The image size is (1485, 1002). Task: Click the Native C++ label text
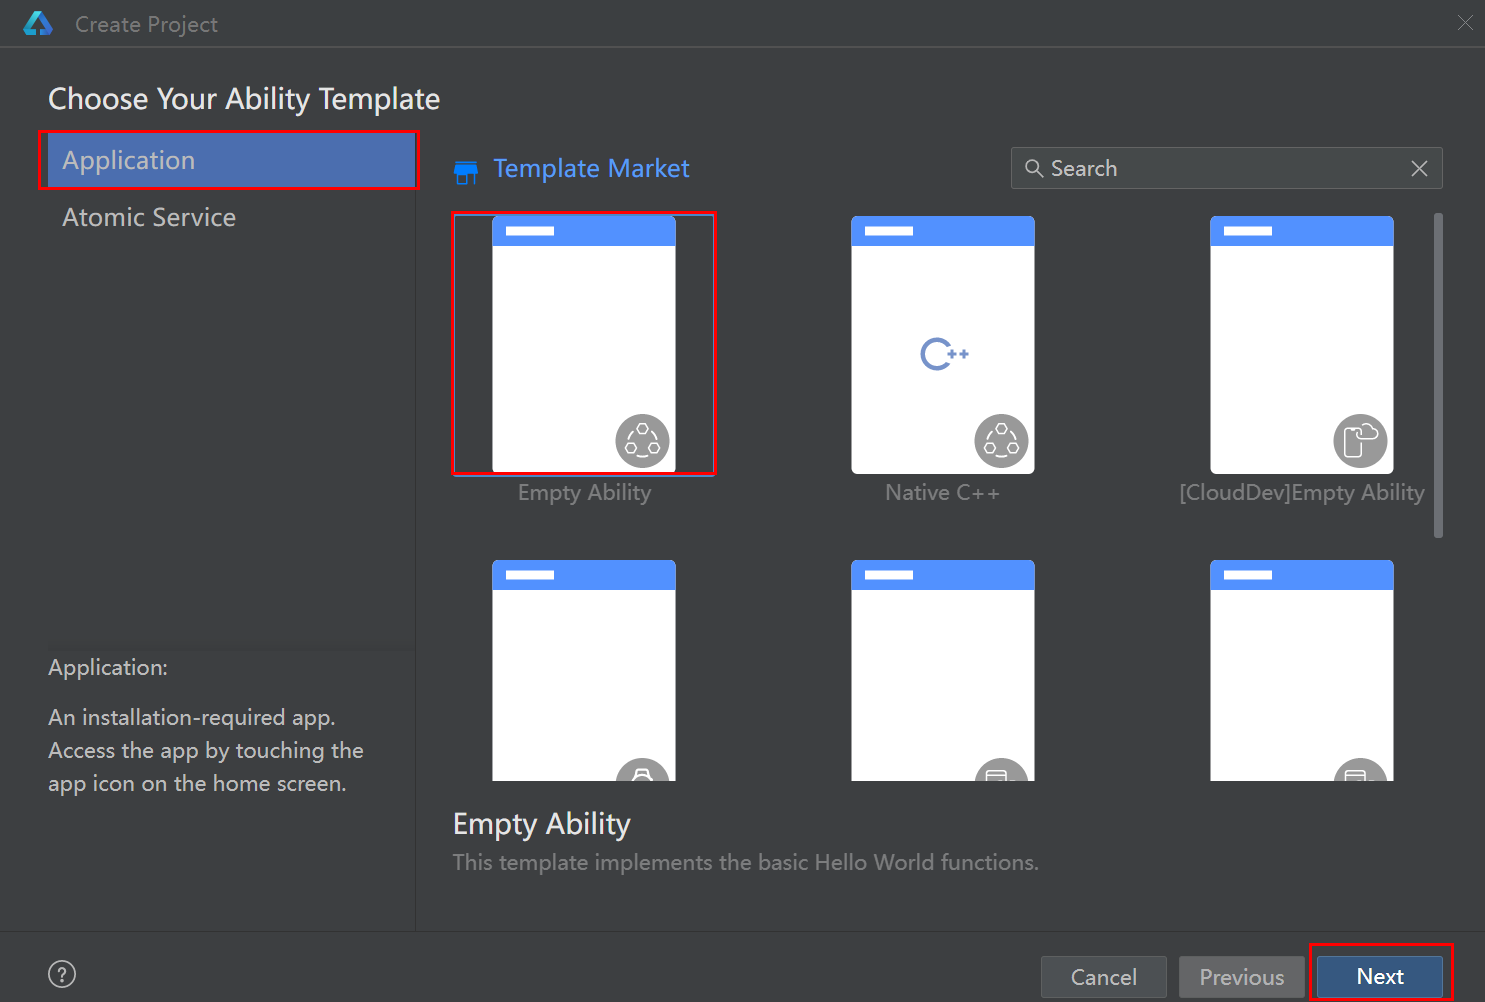coord(942,493)
